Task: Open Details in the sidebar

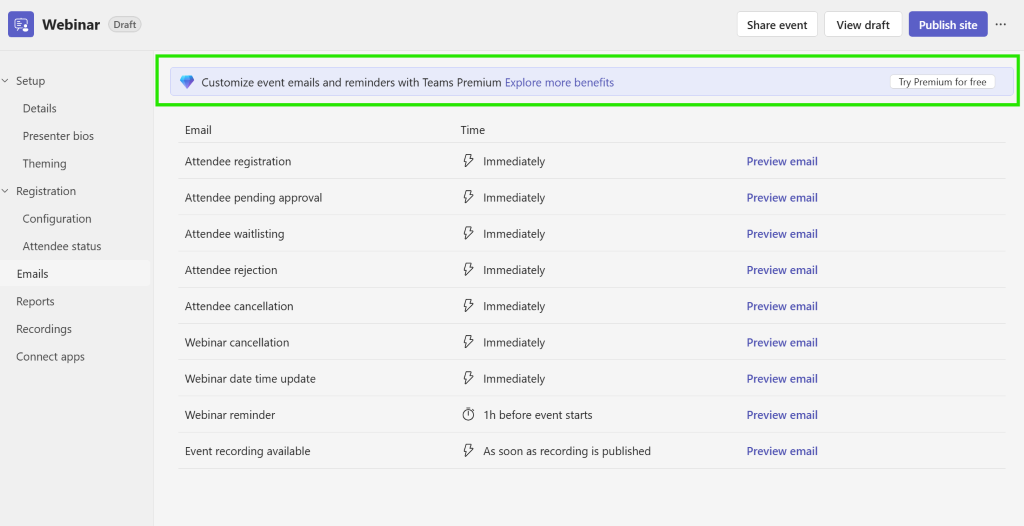Action: [39, 108]
